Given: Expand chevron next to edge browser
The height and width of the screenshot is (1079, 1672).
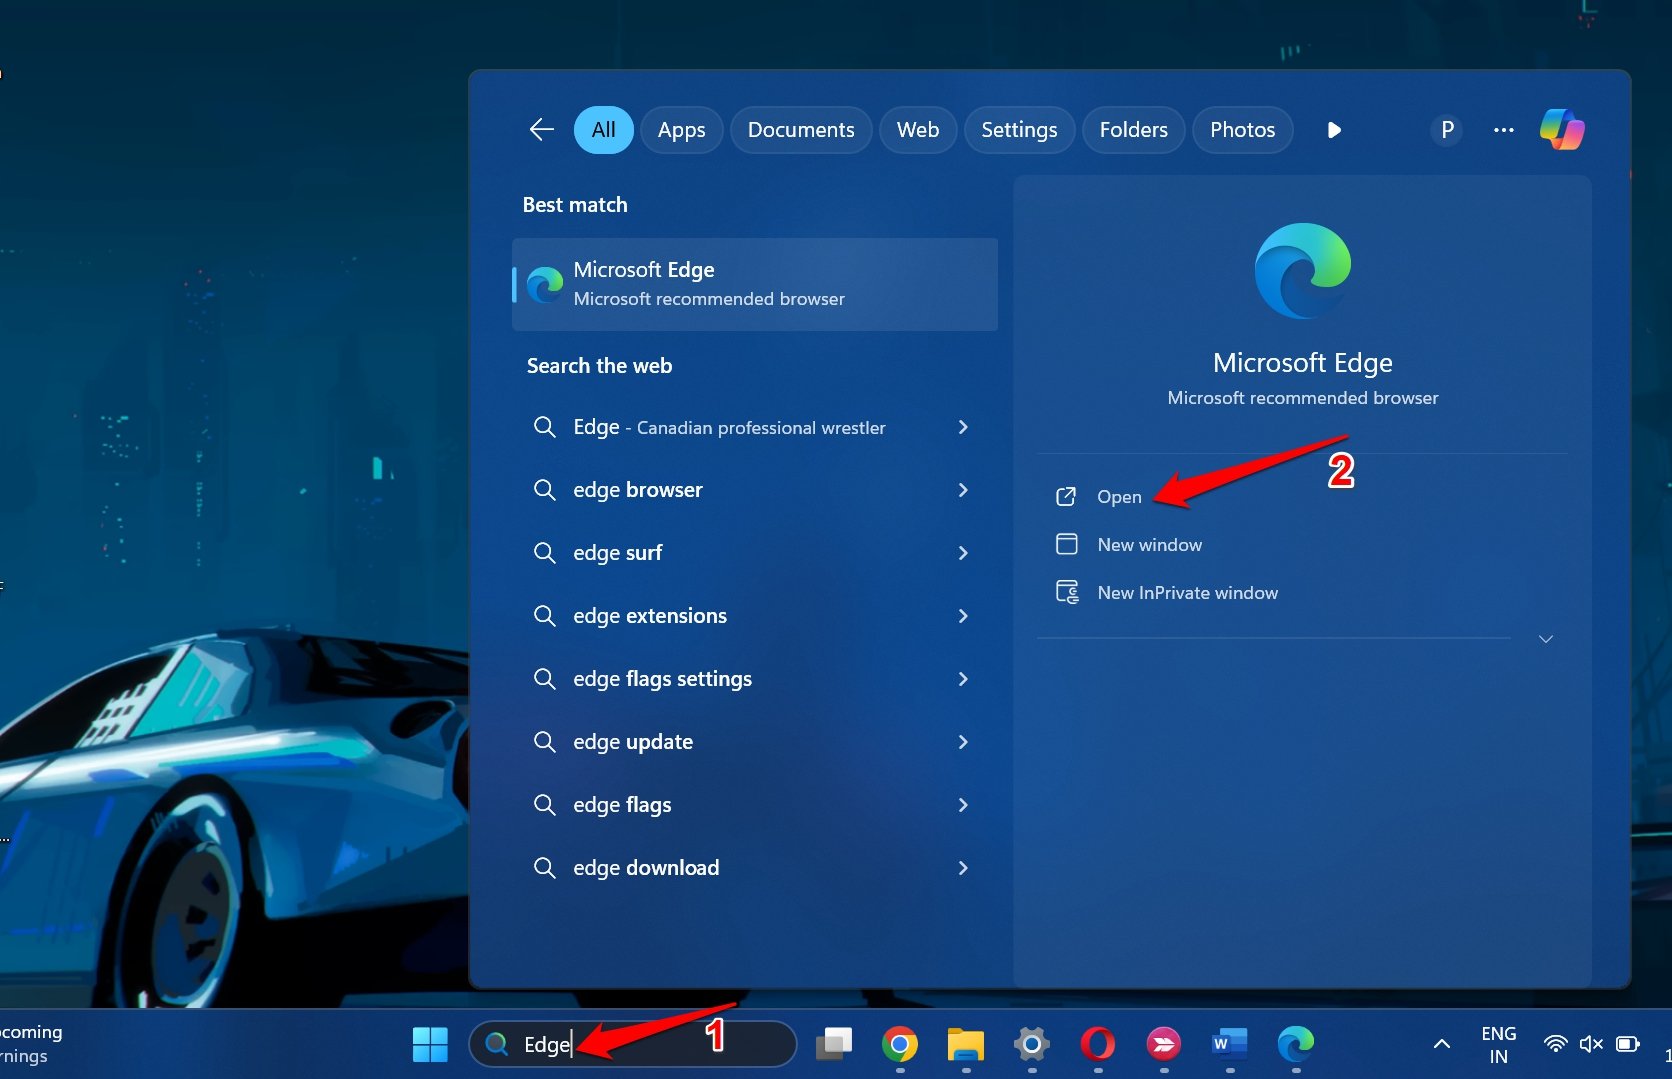Looking at the screenshot, I should [963, 490].
